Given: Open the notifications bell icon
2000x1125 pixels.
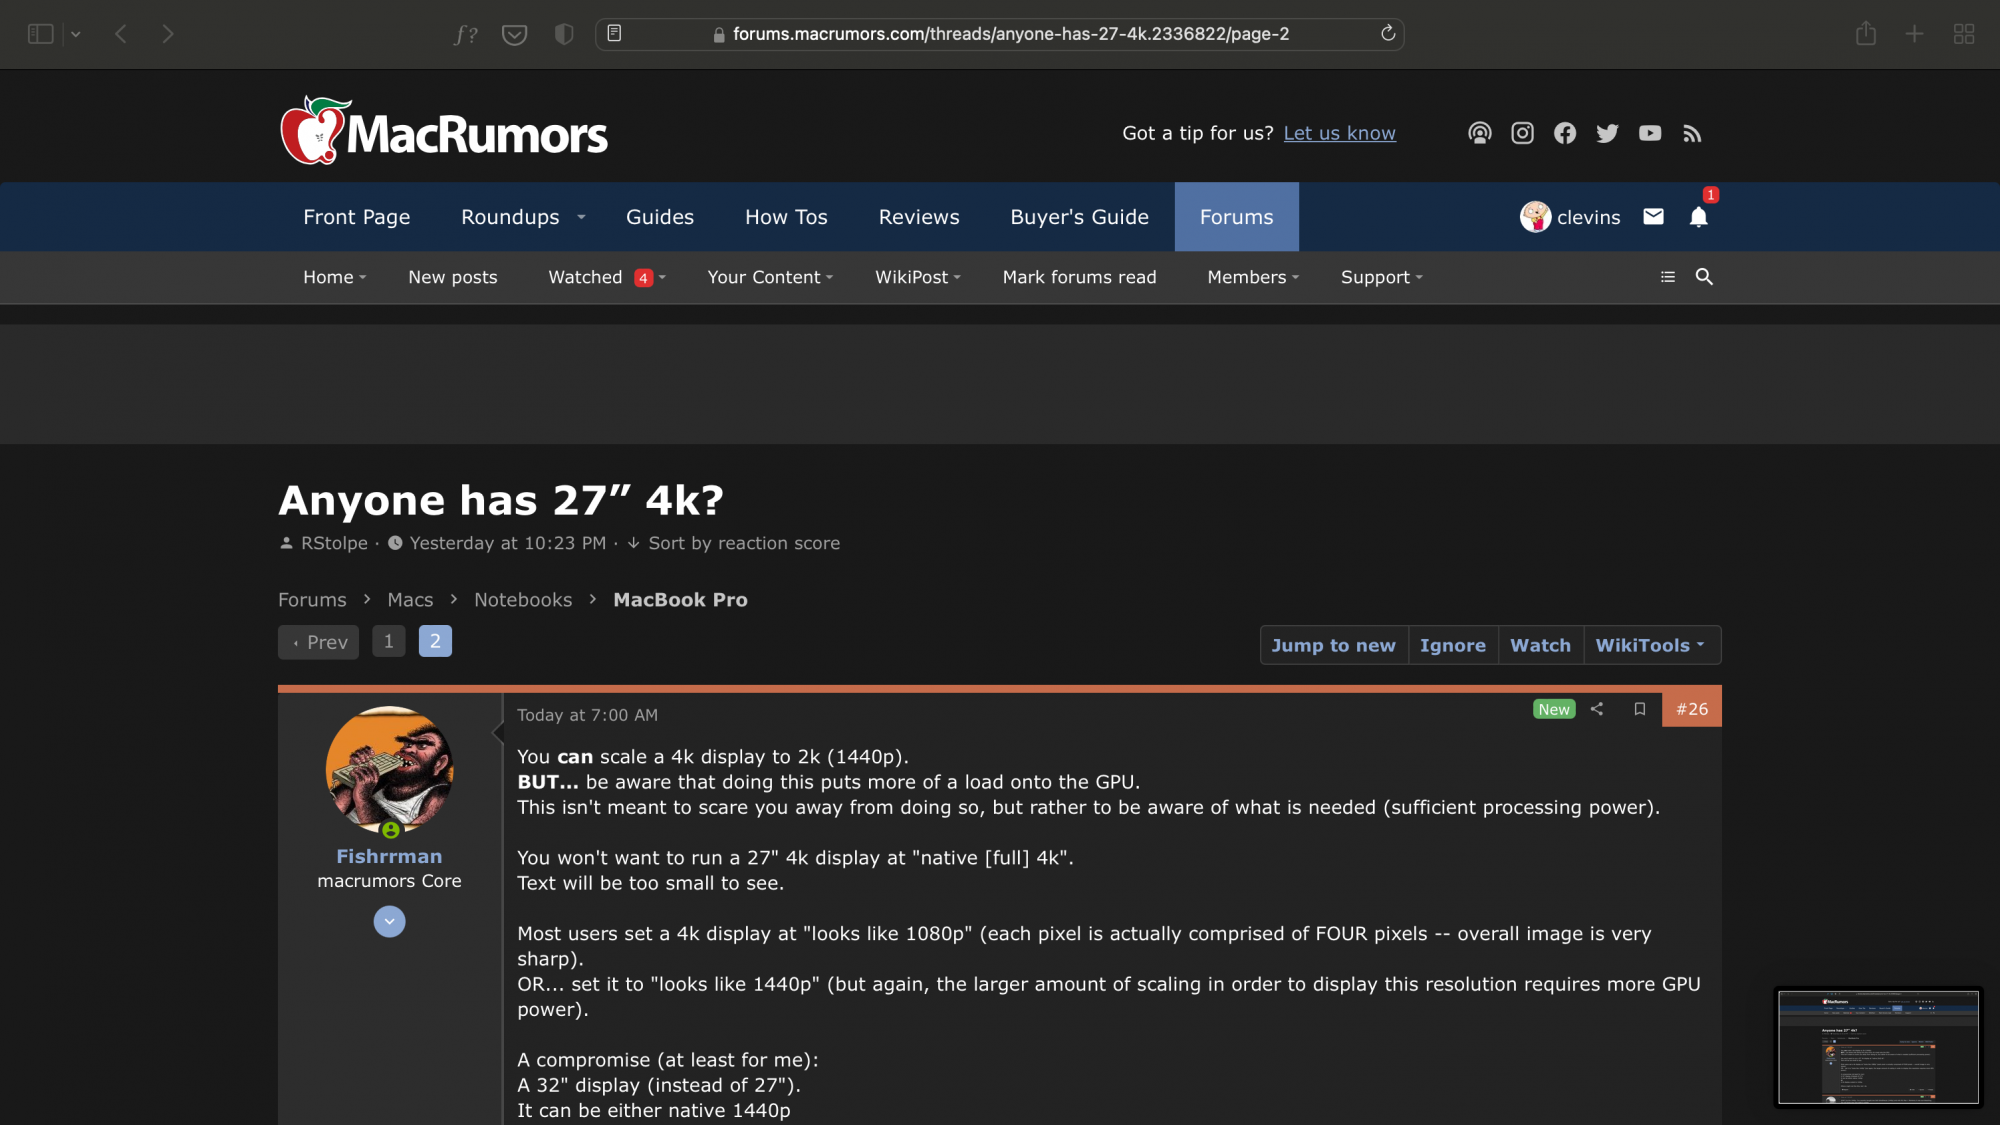Looking at the screenshot, I should [1698, 217].
